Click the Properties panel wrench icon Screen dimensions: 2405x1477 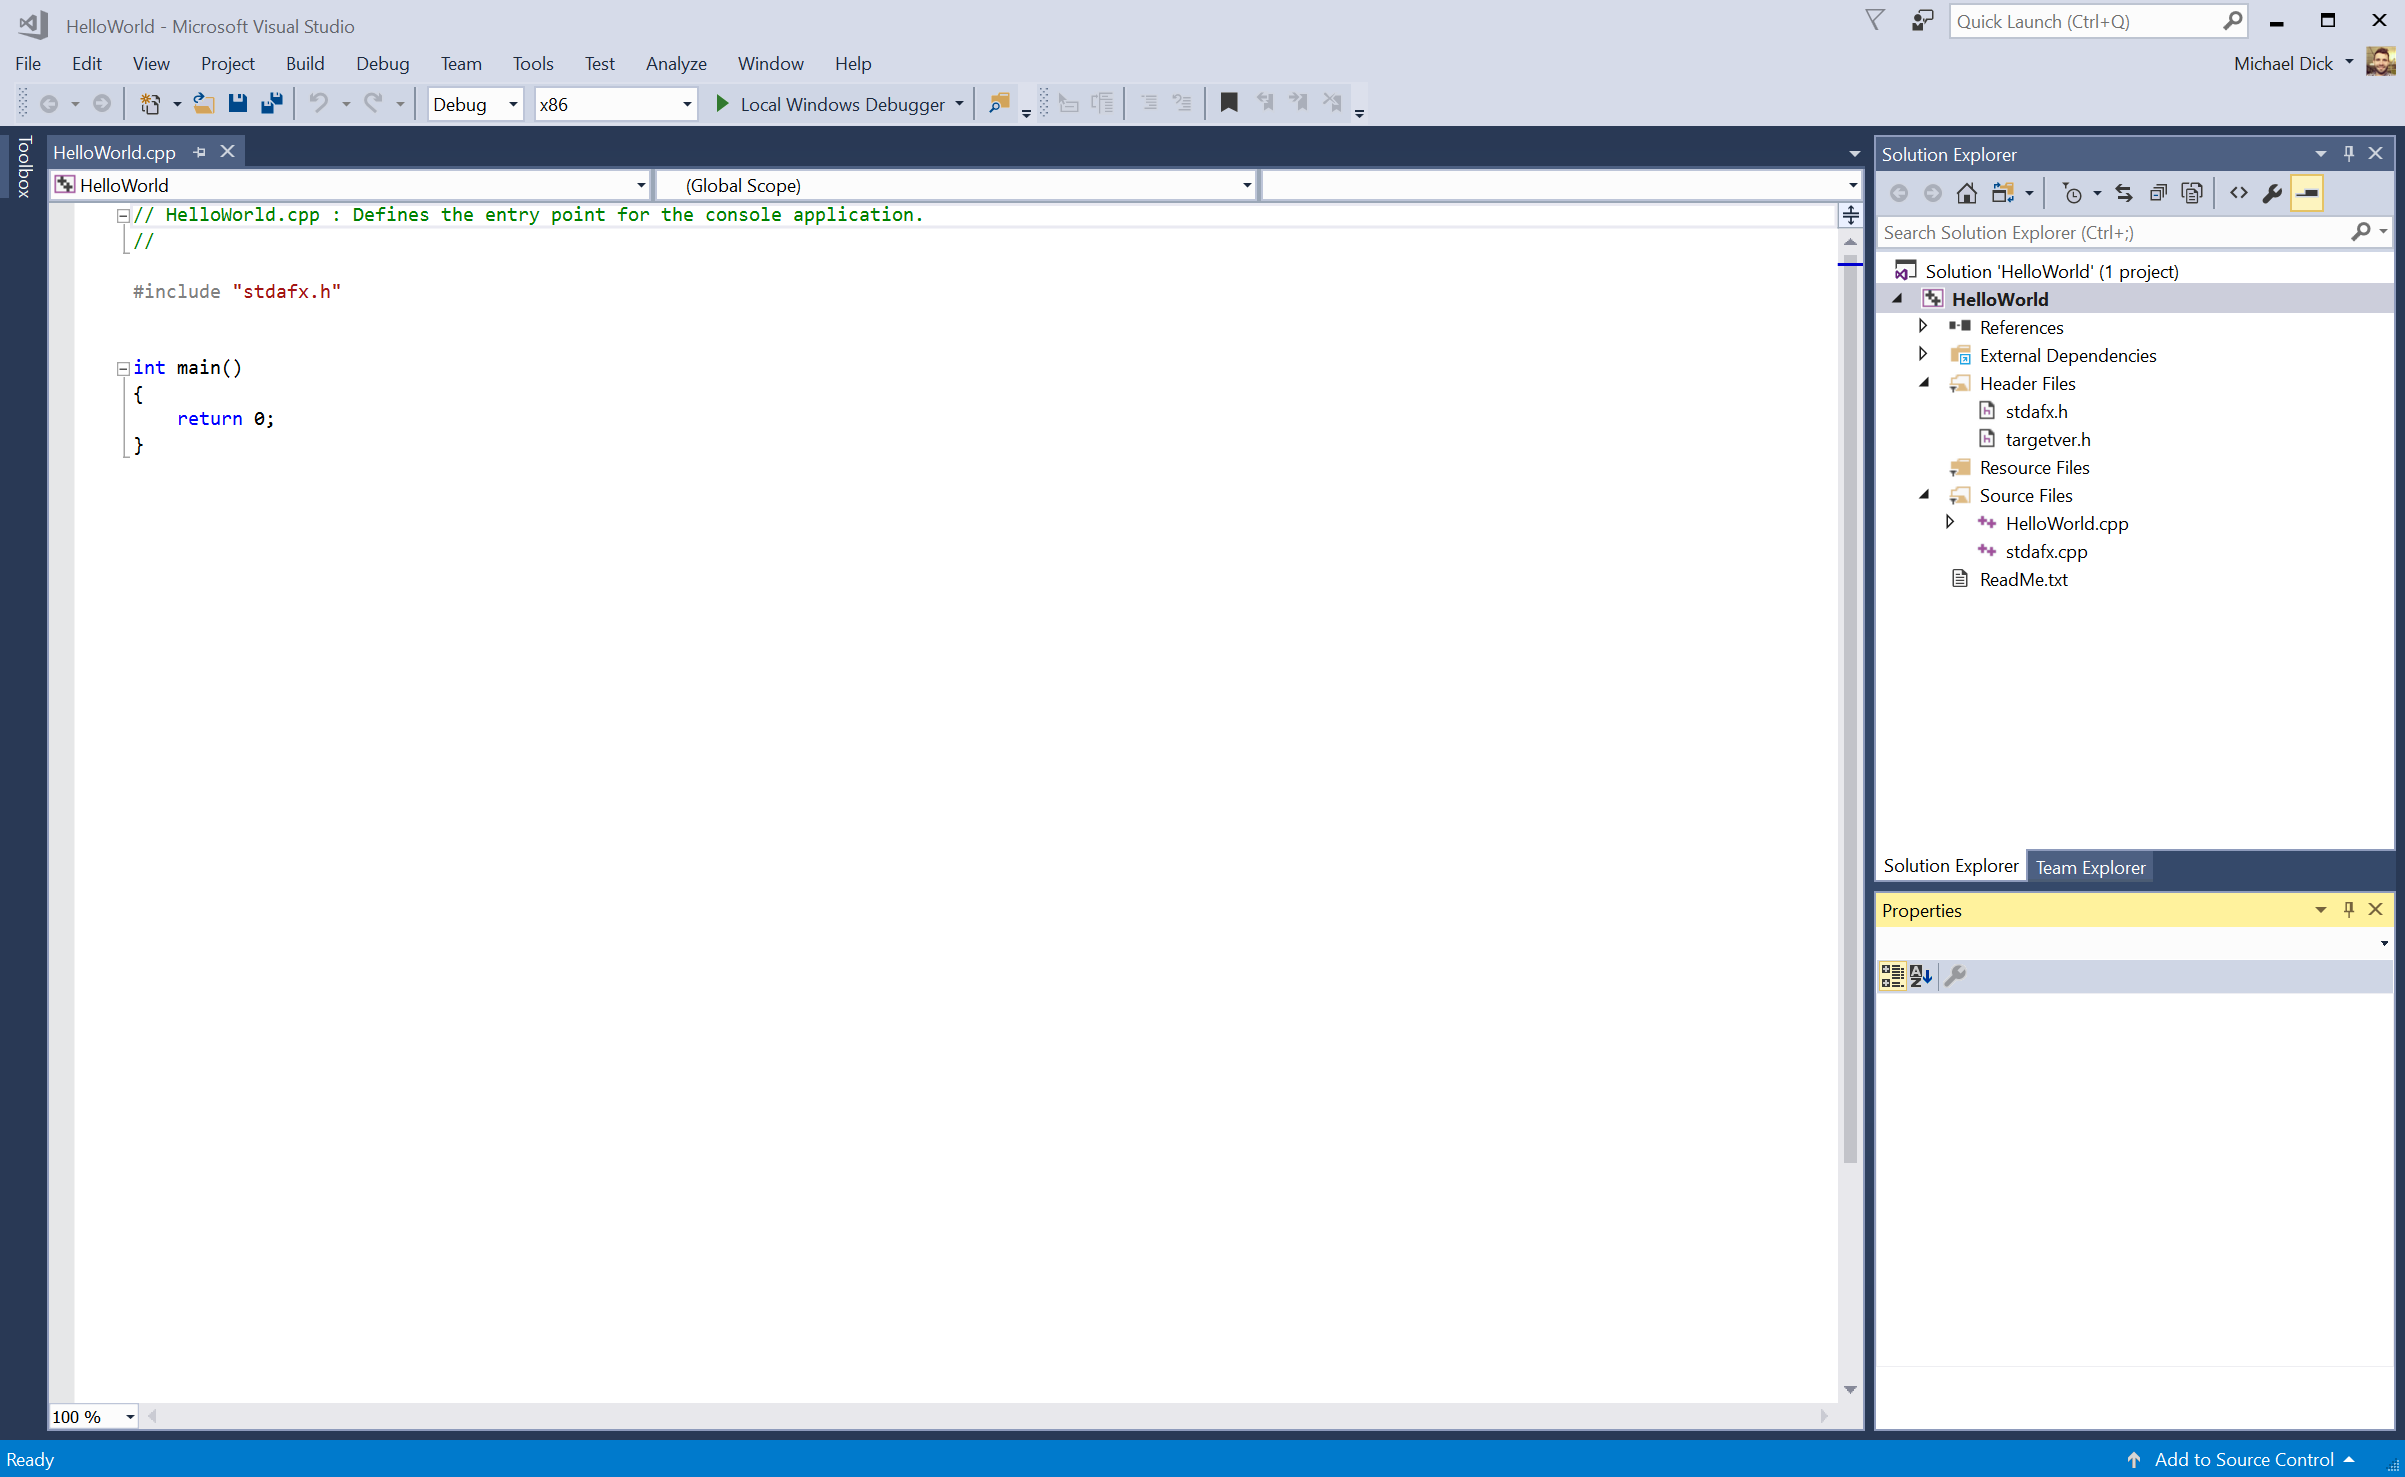coord(1955,974)
